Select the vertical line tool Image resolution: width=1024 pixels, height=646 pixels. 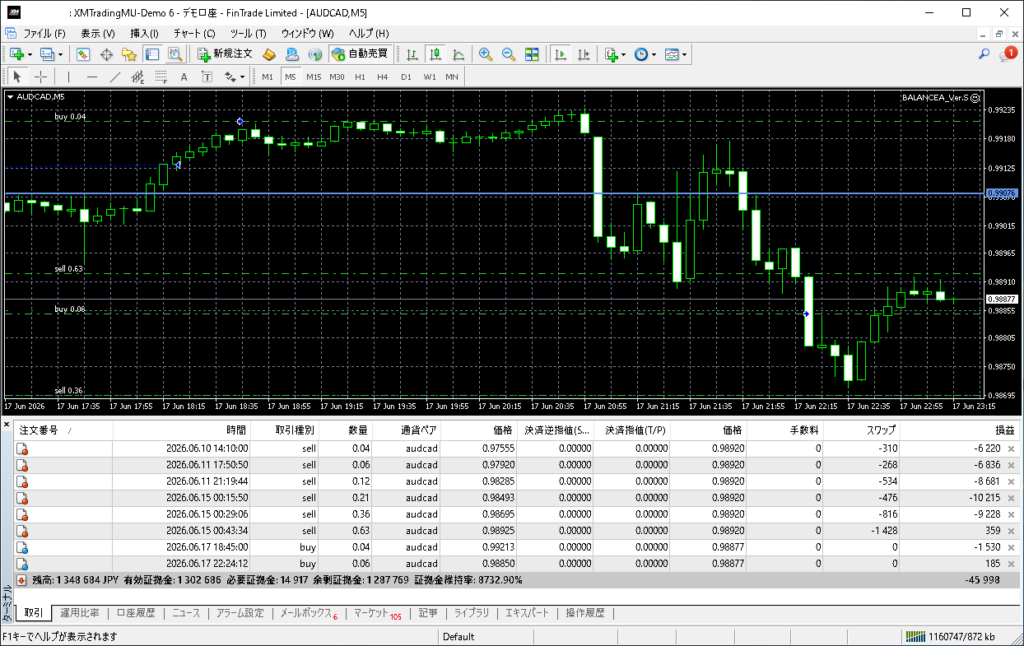coord(69,76)
